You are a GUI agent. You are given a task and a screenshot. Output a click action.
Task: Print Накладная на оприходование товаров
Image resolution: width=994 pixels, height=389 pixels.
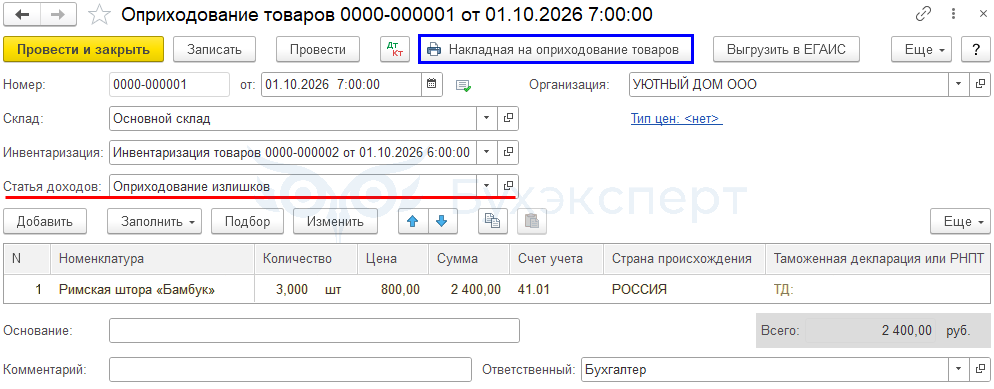tap(555, 49)
